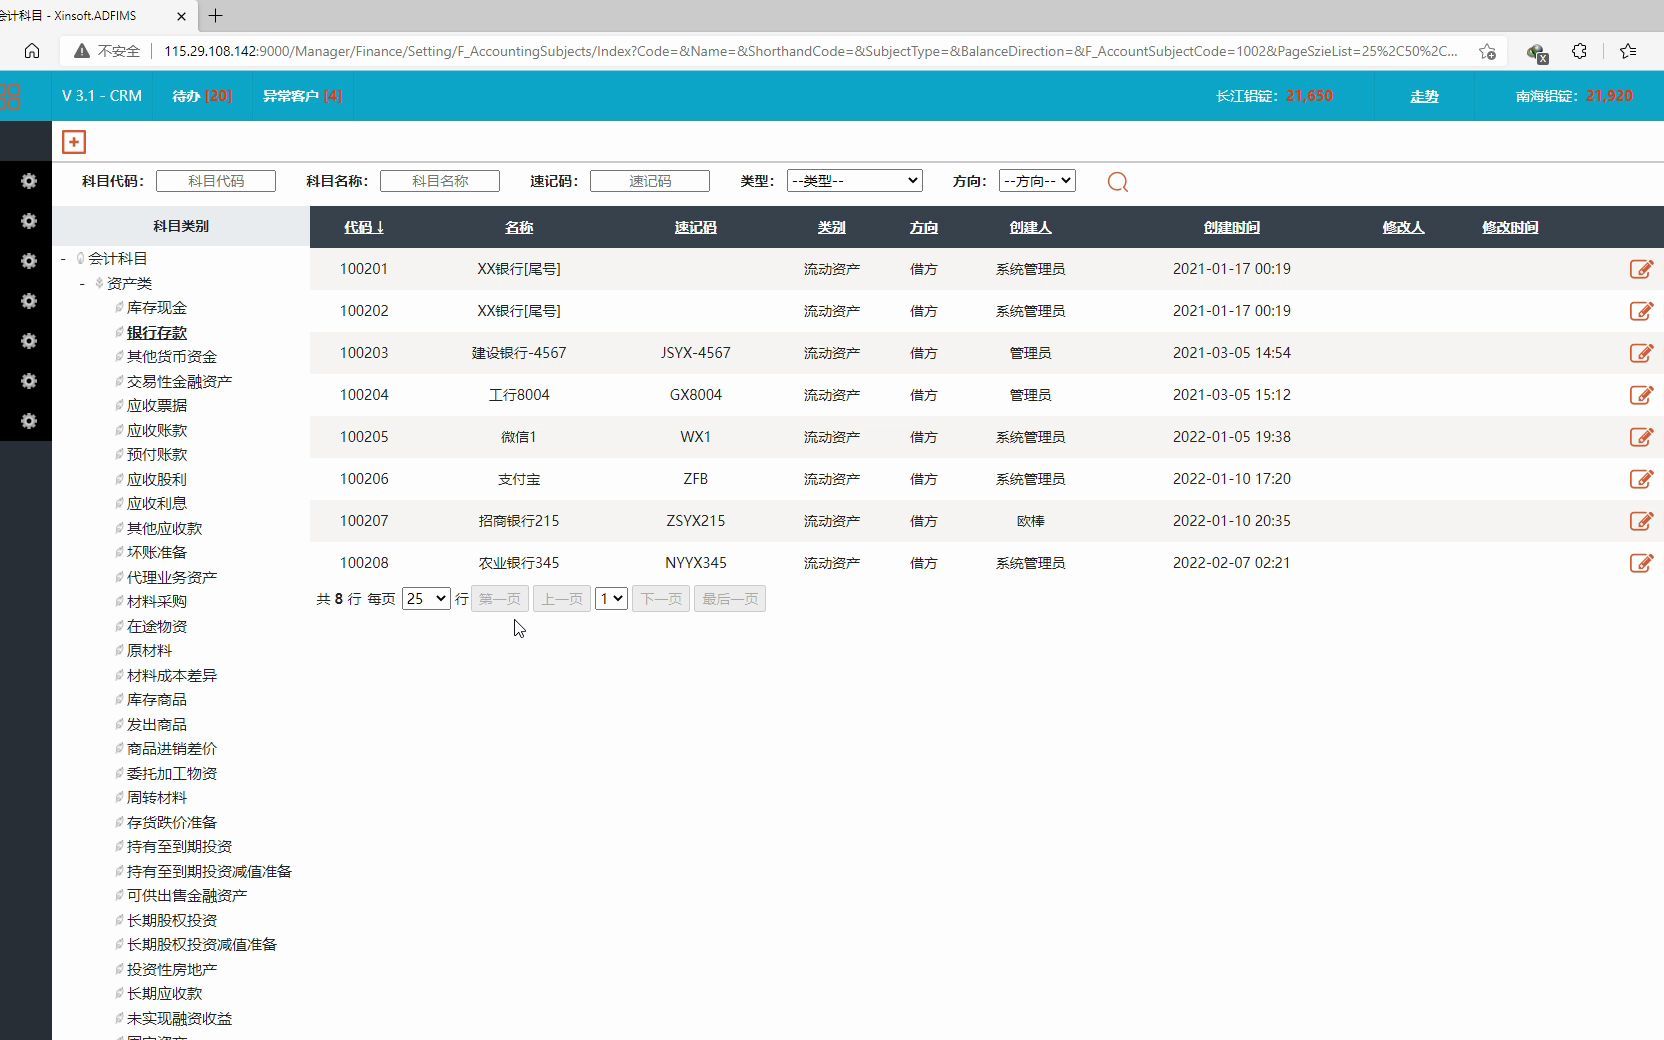Viewport: 1664px width, 1040px height.
Task: Focus the 科目名称 input field
Action: [440, 181]
